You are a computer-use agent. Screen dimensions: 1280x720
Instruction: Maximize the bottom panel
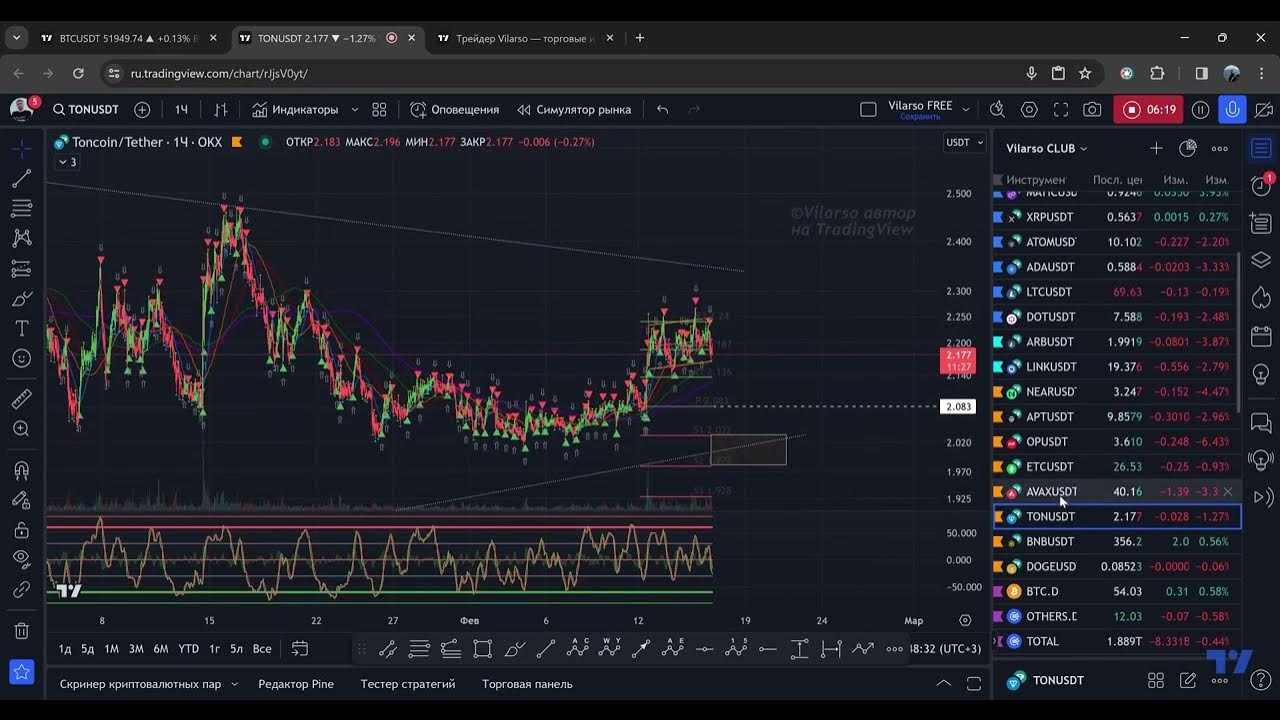[x=974, y=684]
